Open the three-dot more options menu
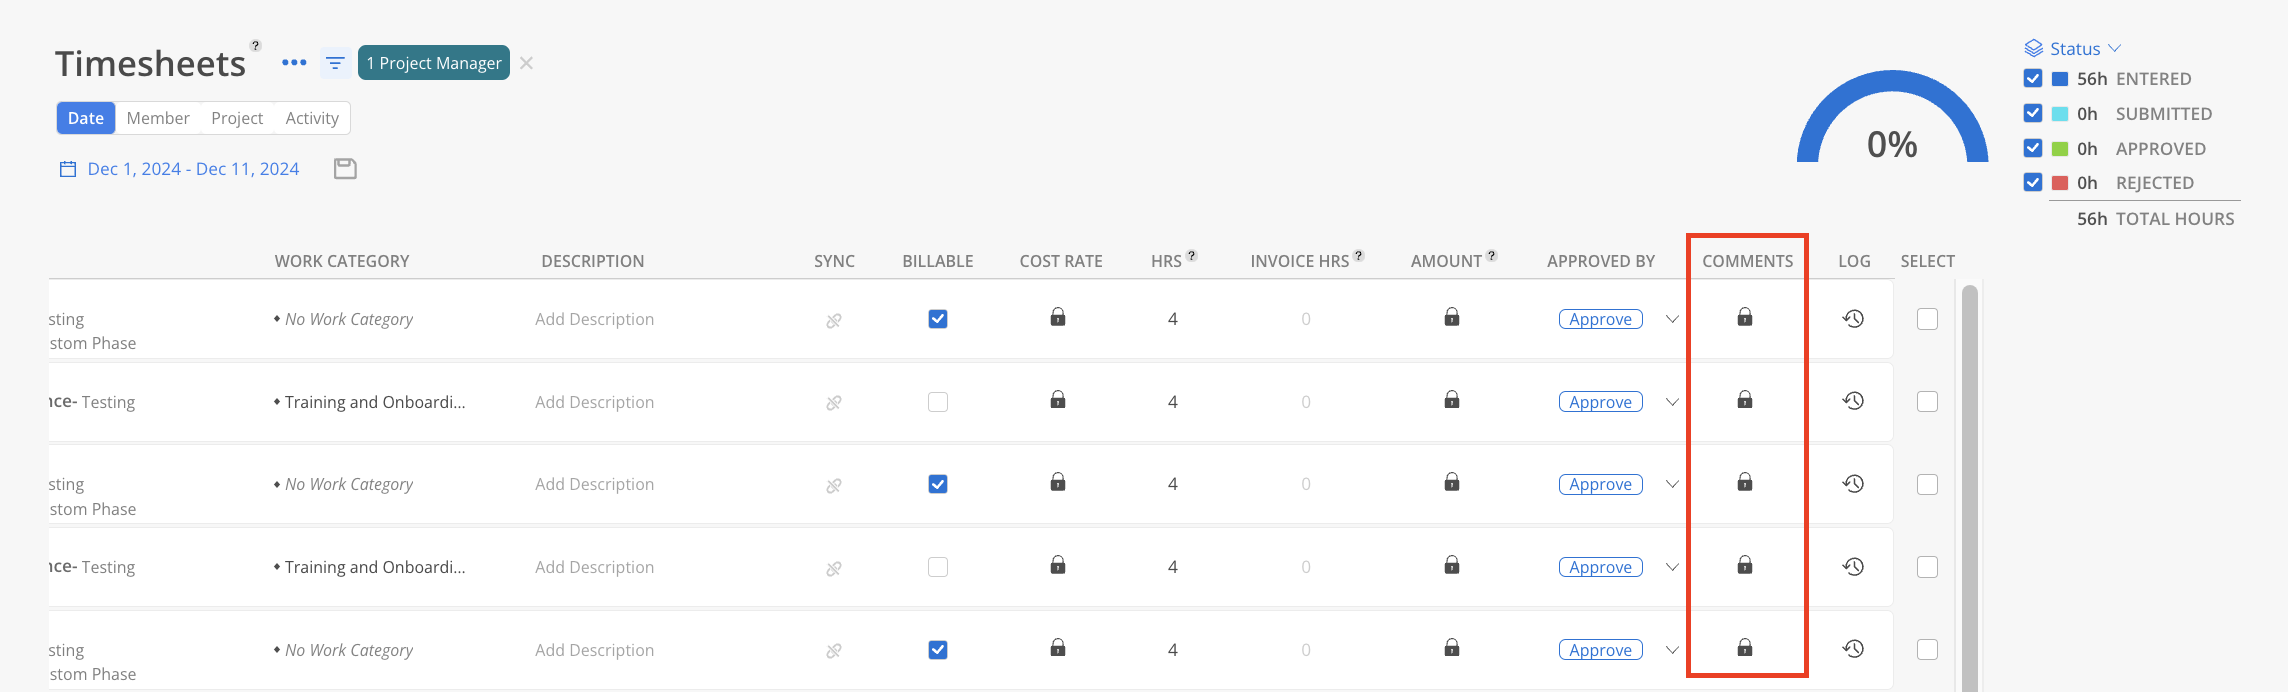This screenshot has height=692, width=2288. click(x=294, y=63)
